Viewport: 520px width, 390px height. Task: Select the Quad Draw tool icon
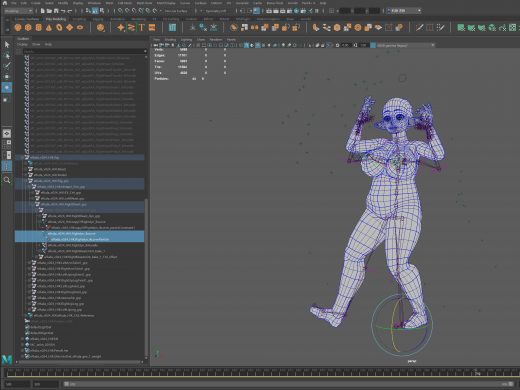coord(440,28)
